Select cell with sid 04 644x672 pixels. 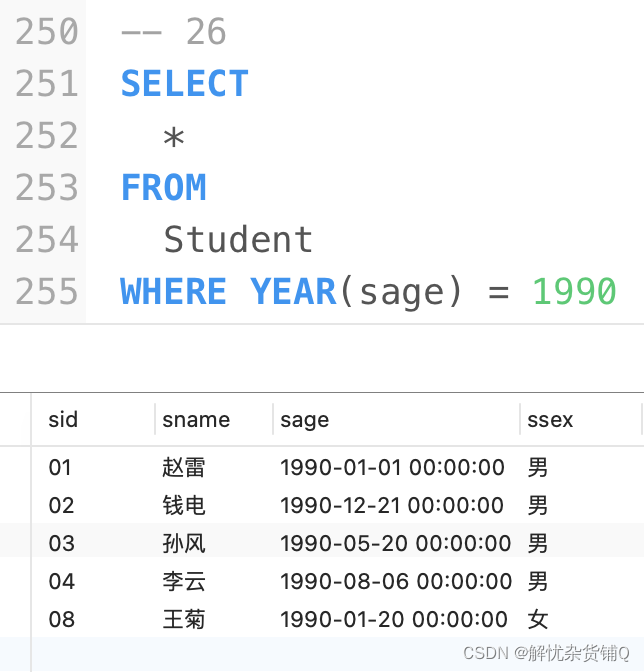coord(62,582)
